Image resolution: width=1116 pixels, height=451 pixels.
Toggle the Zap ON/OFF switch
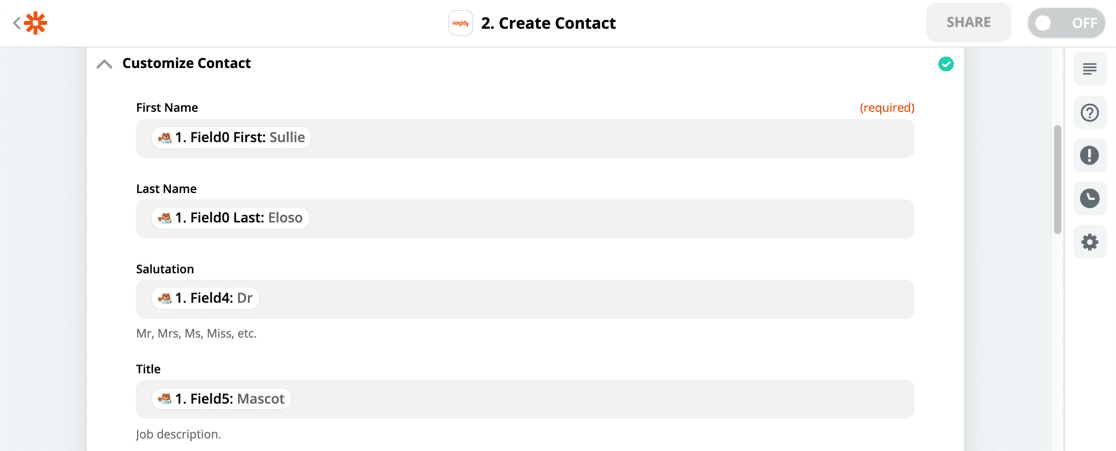point(1065,23)
